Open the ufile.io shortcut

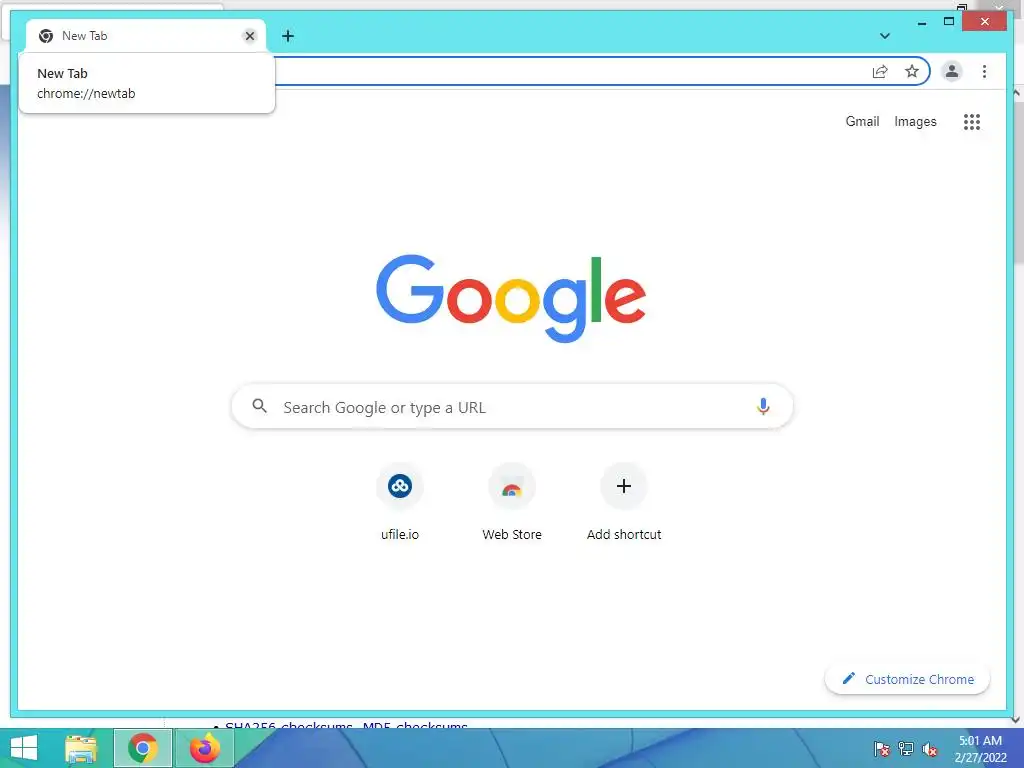(x=400, y=502)
